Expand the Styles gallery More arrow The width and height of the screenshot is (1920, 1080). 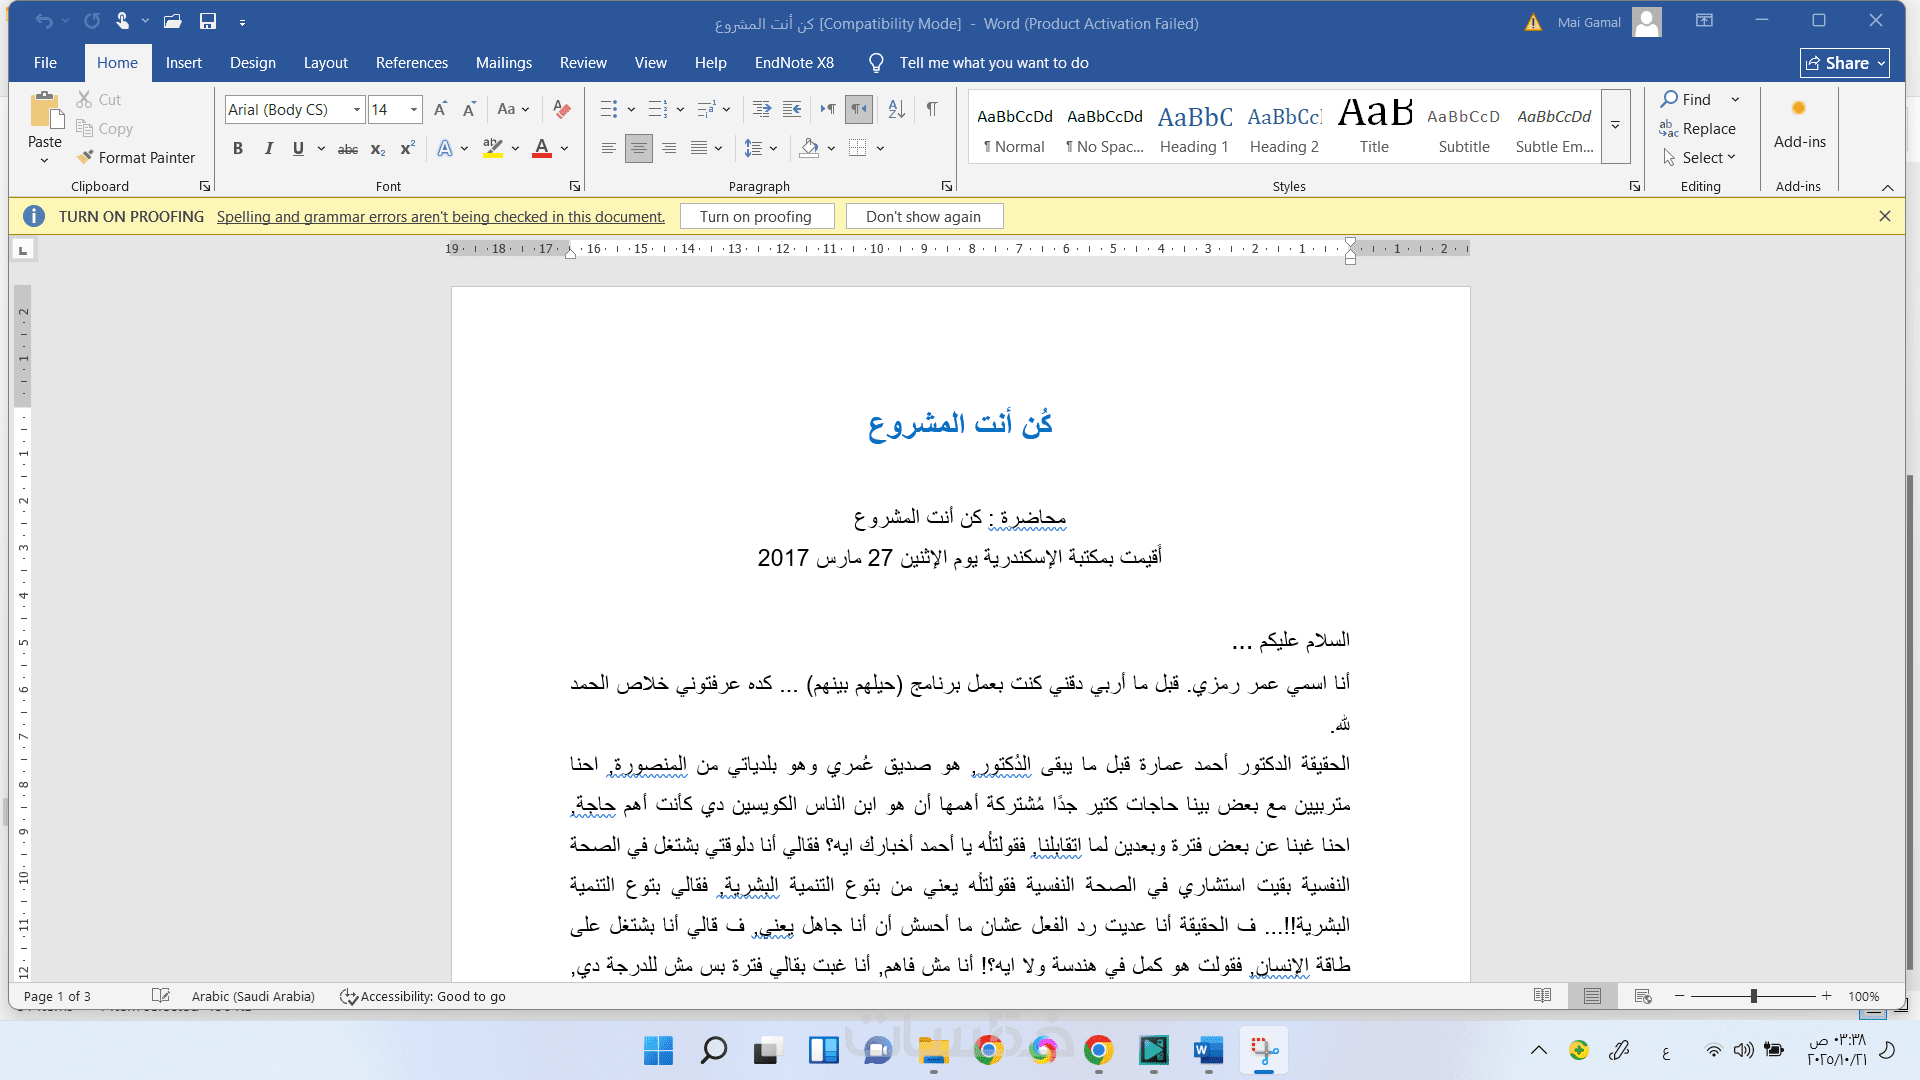pyautogui.click(x=1615, y=126)
